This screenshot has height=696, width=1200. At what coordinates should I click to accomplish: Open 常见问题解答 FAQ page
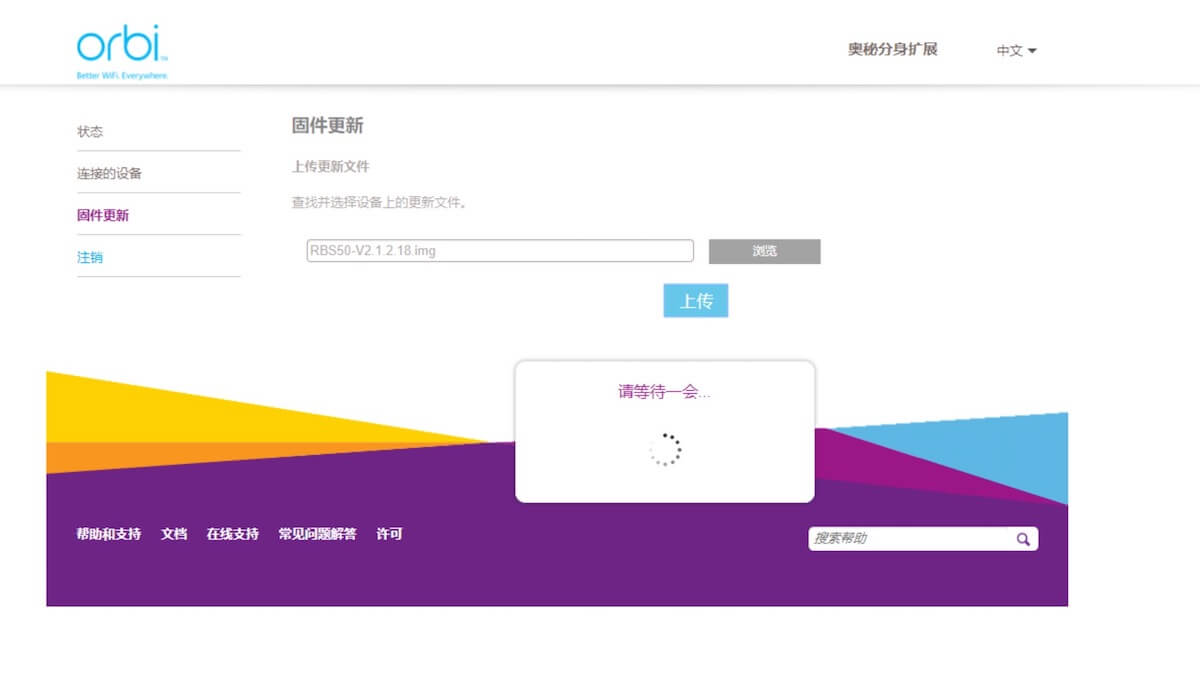click(x=320, y=534)
